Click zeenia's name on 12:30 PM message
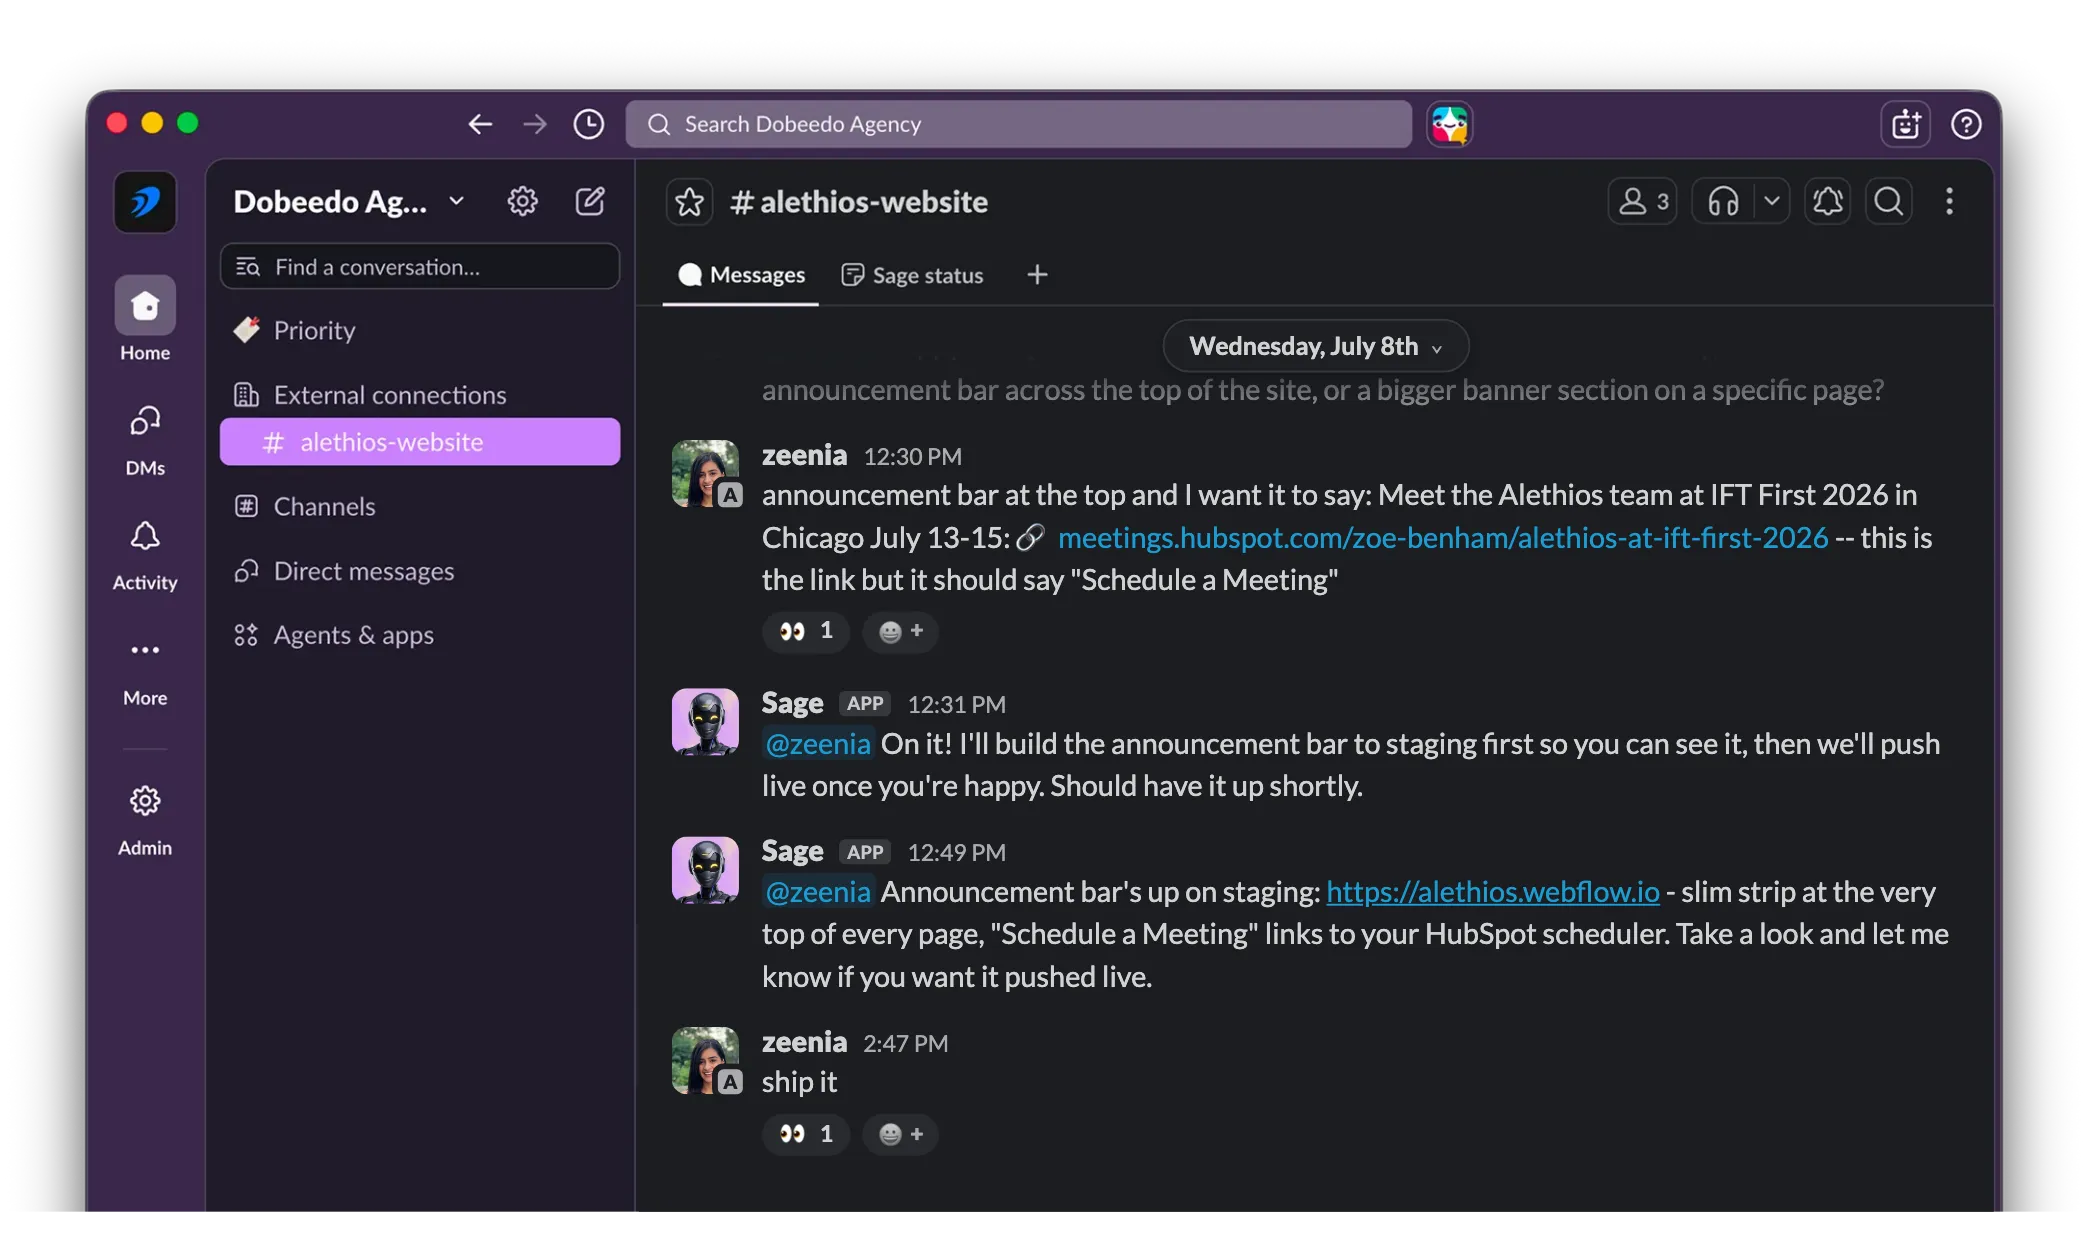This screenshot has height=1244, width=2088. point(804,455)
